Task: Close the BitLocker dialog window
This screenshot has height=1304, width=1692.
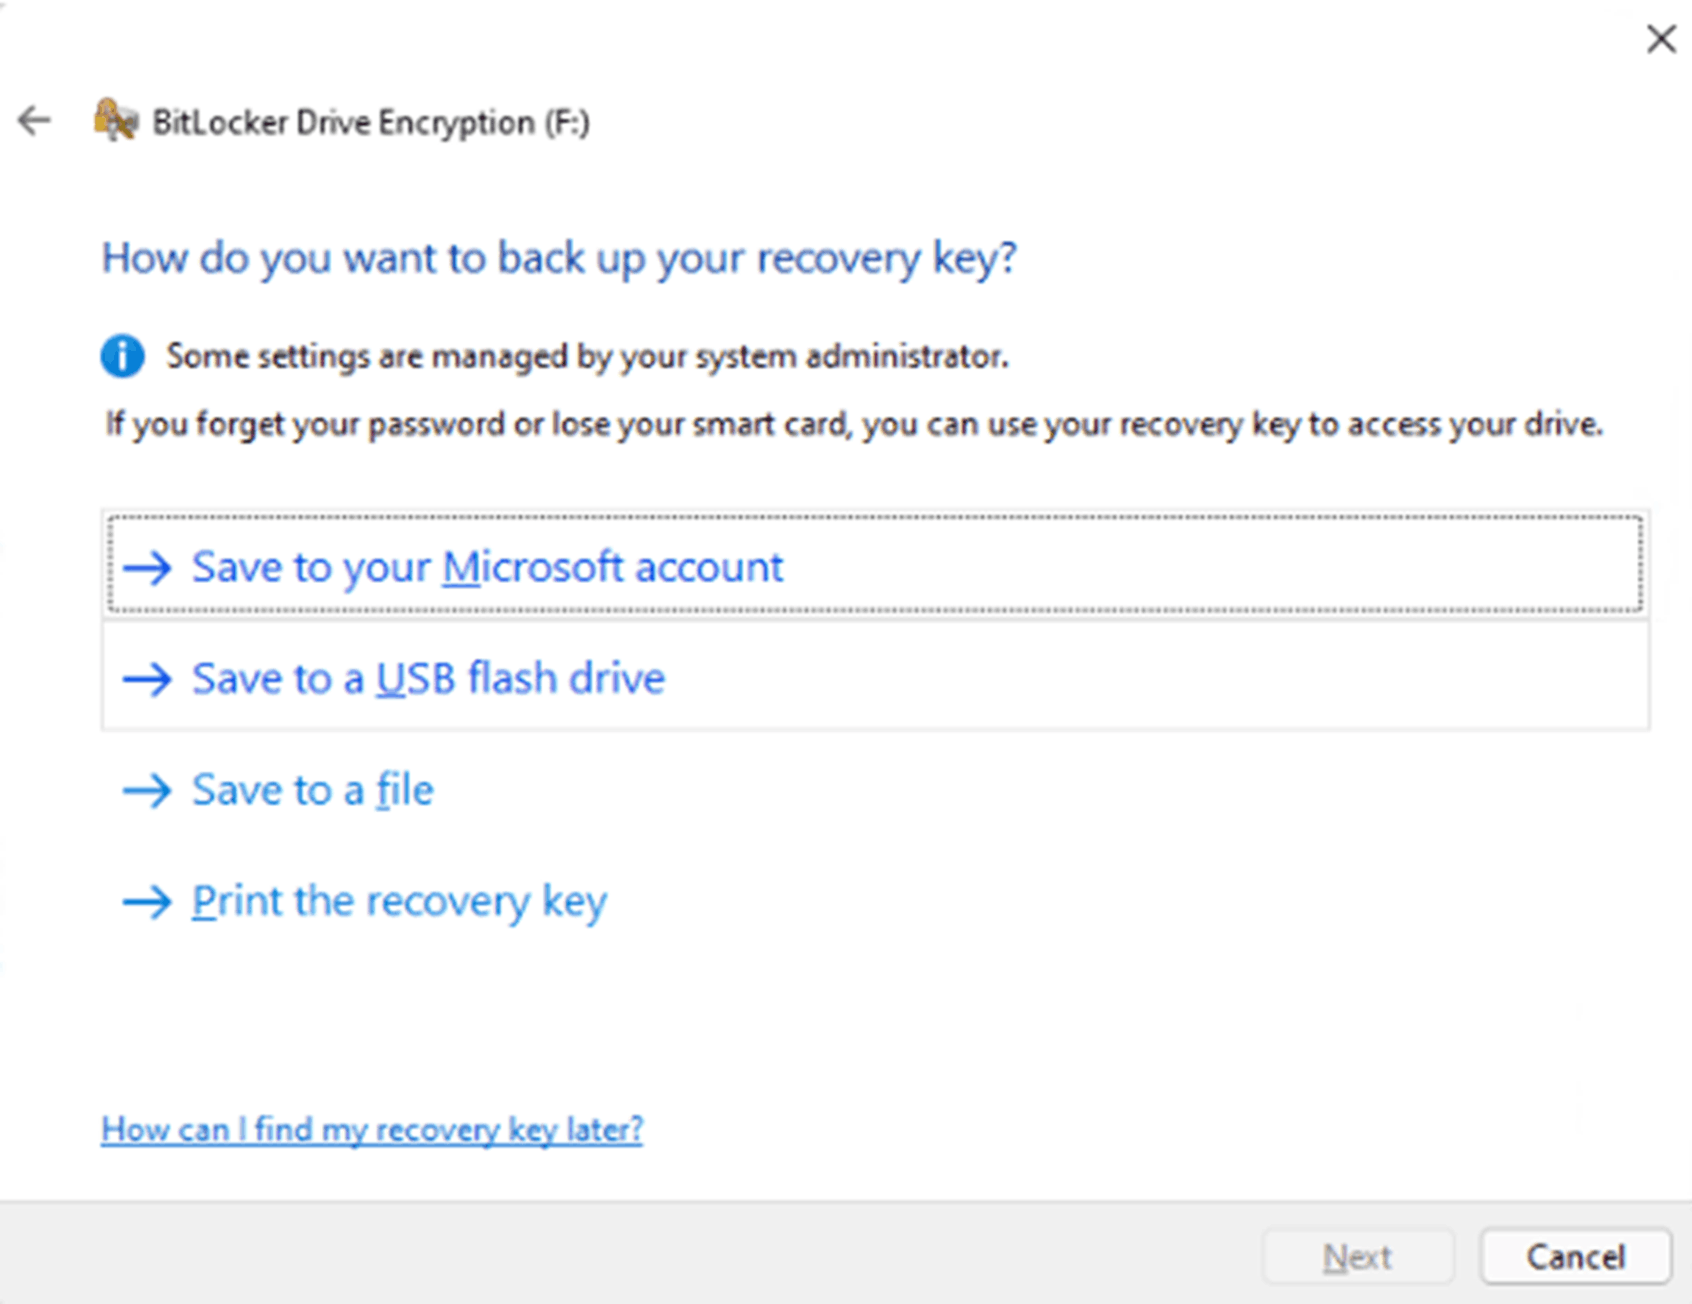Action: [1660, 39]
